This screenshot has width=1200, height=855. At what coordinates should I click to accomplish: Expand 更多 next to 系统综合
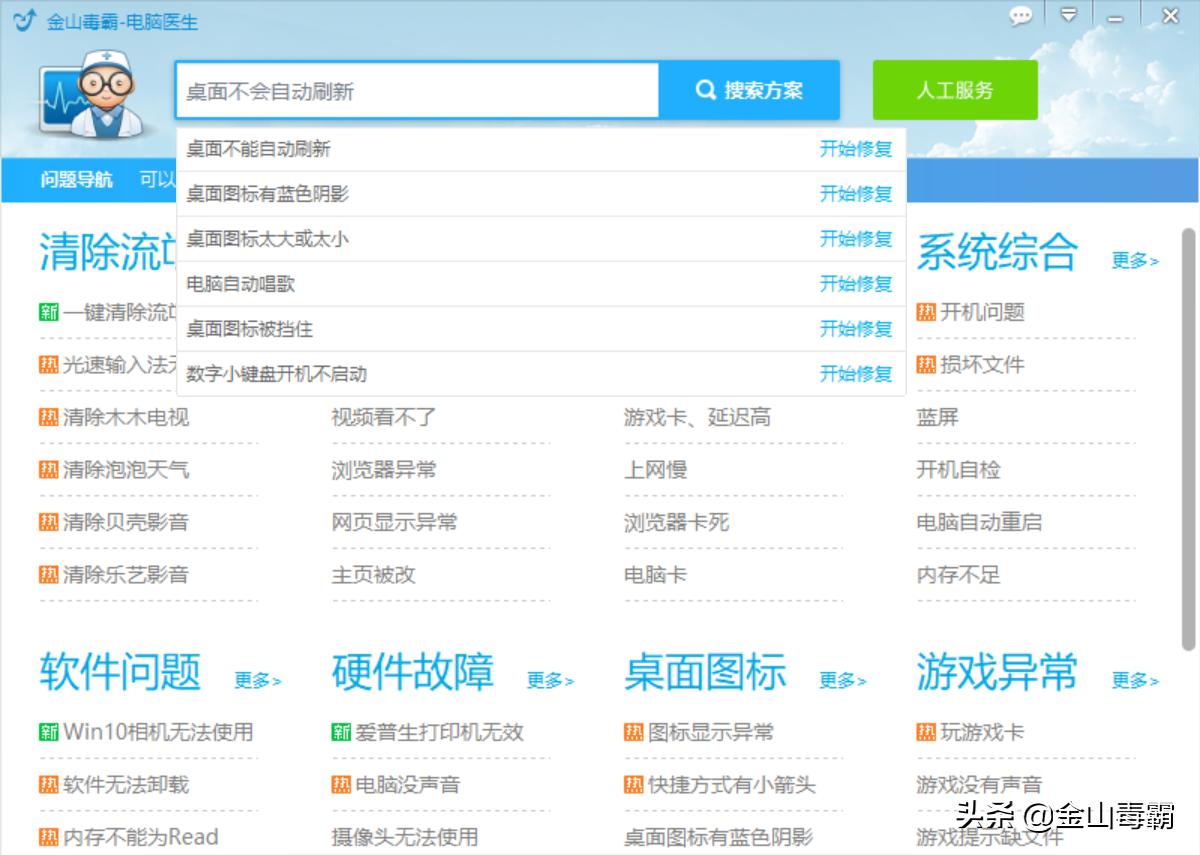(1135, 258)
